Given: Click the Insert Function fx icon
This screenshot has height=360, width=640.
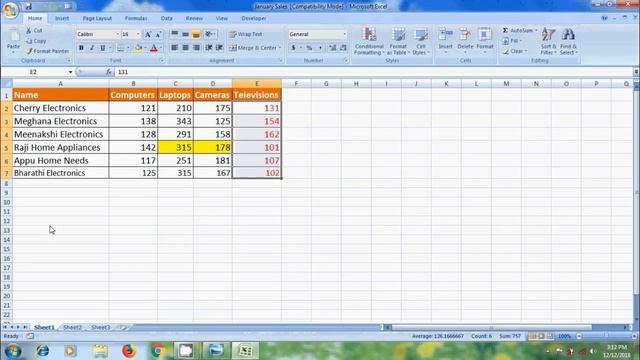Looking at the screenshot, I should pos(109,72).
